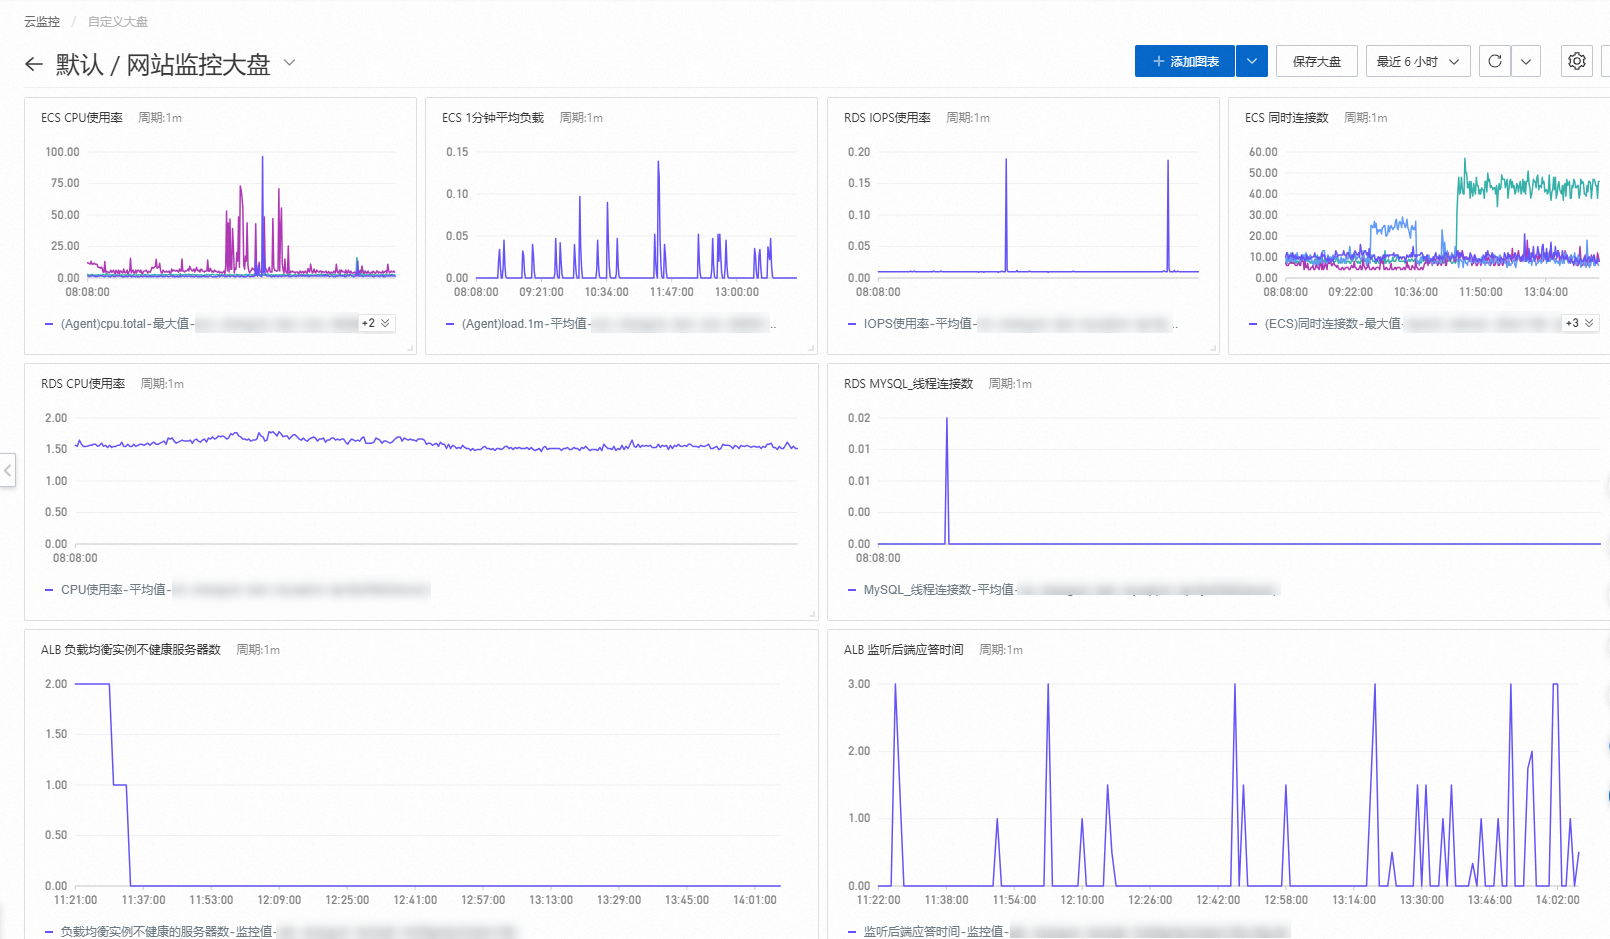Click the back arrow beside dashboard title

coord(34,64)
